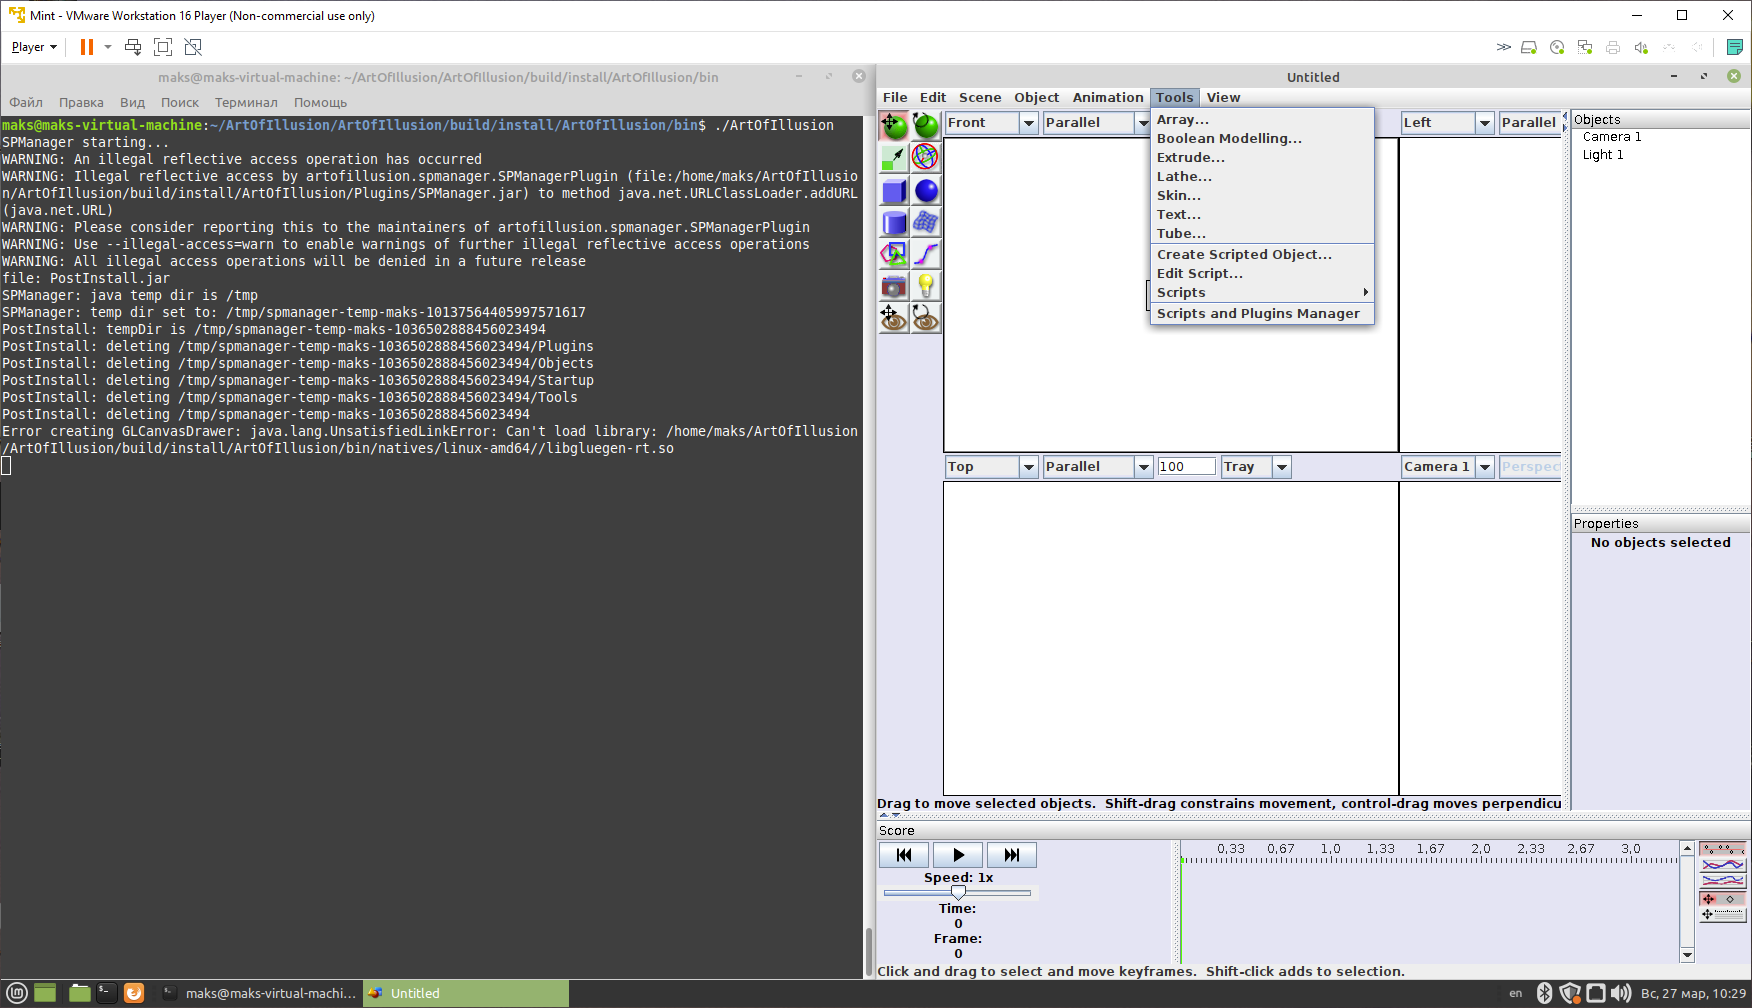Choose Array... from Tools menu
1752x1008 pixels.
pos(1262,119)
